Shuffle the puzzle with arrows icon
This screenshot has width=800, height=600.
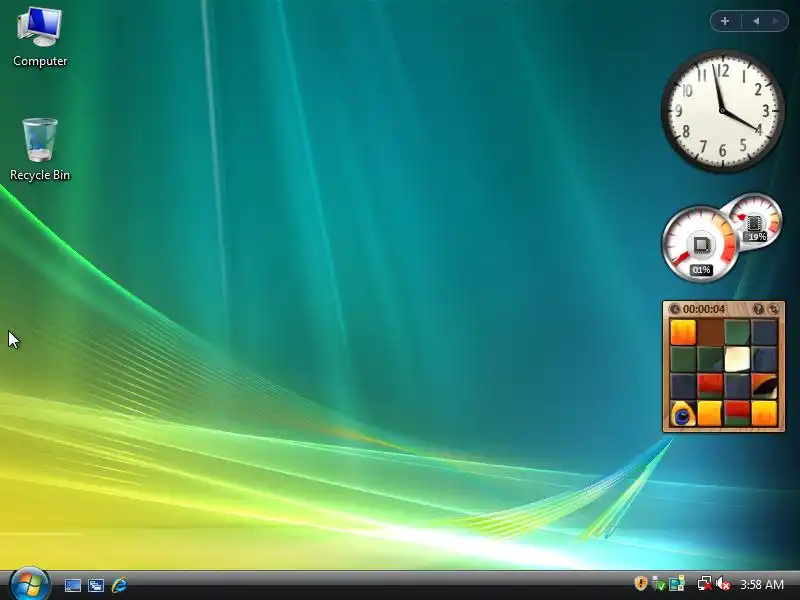773,309
